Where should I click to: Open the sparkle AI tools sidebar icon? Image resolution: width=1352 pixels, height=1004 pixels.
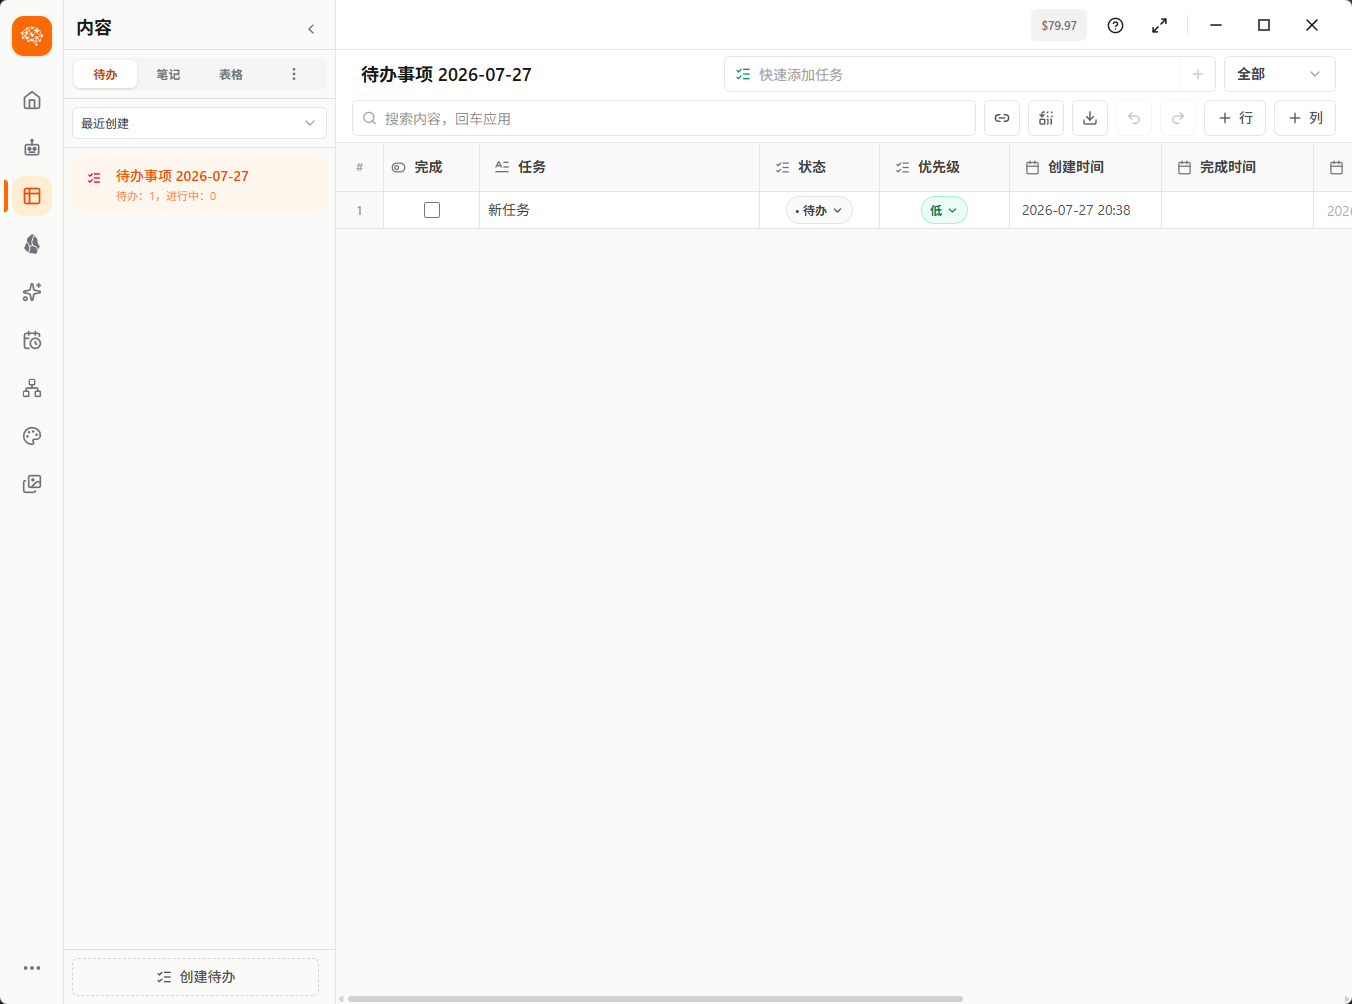[32, 292]
